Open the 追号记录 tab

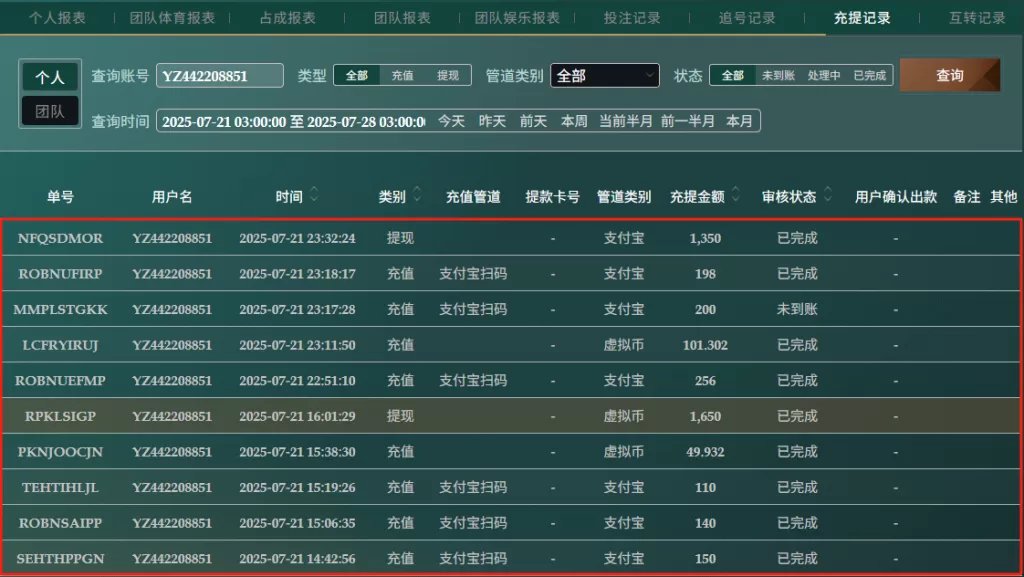[747, 18]
